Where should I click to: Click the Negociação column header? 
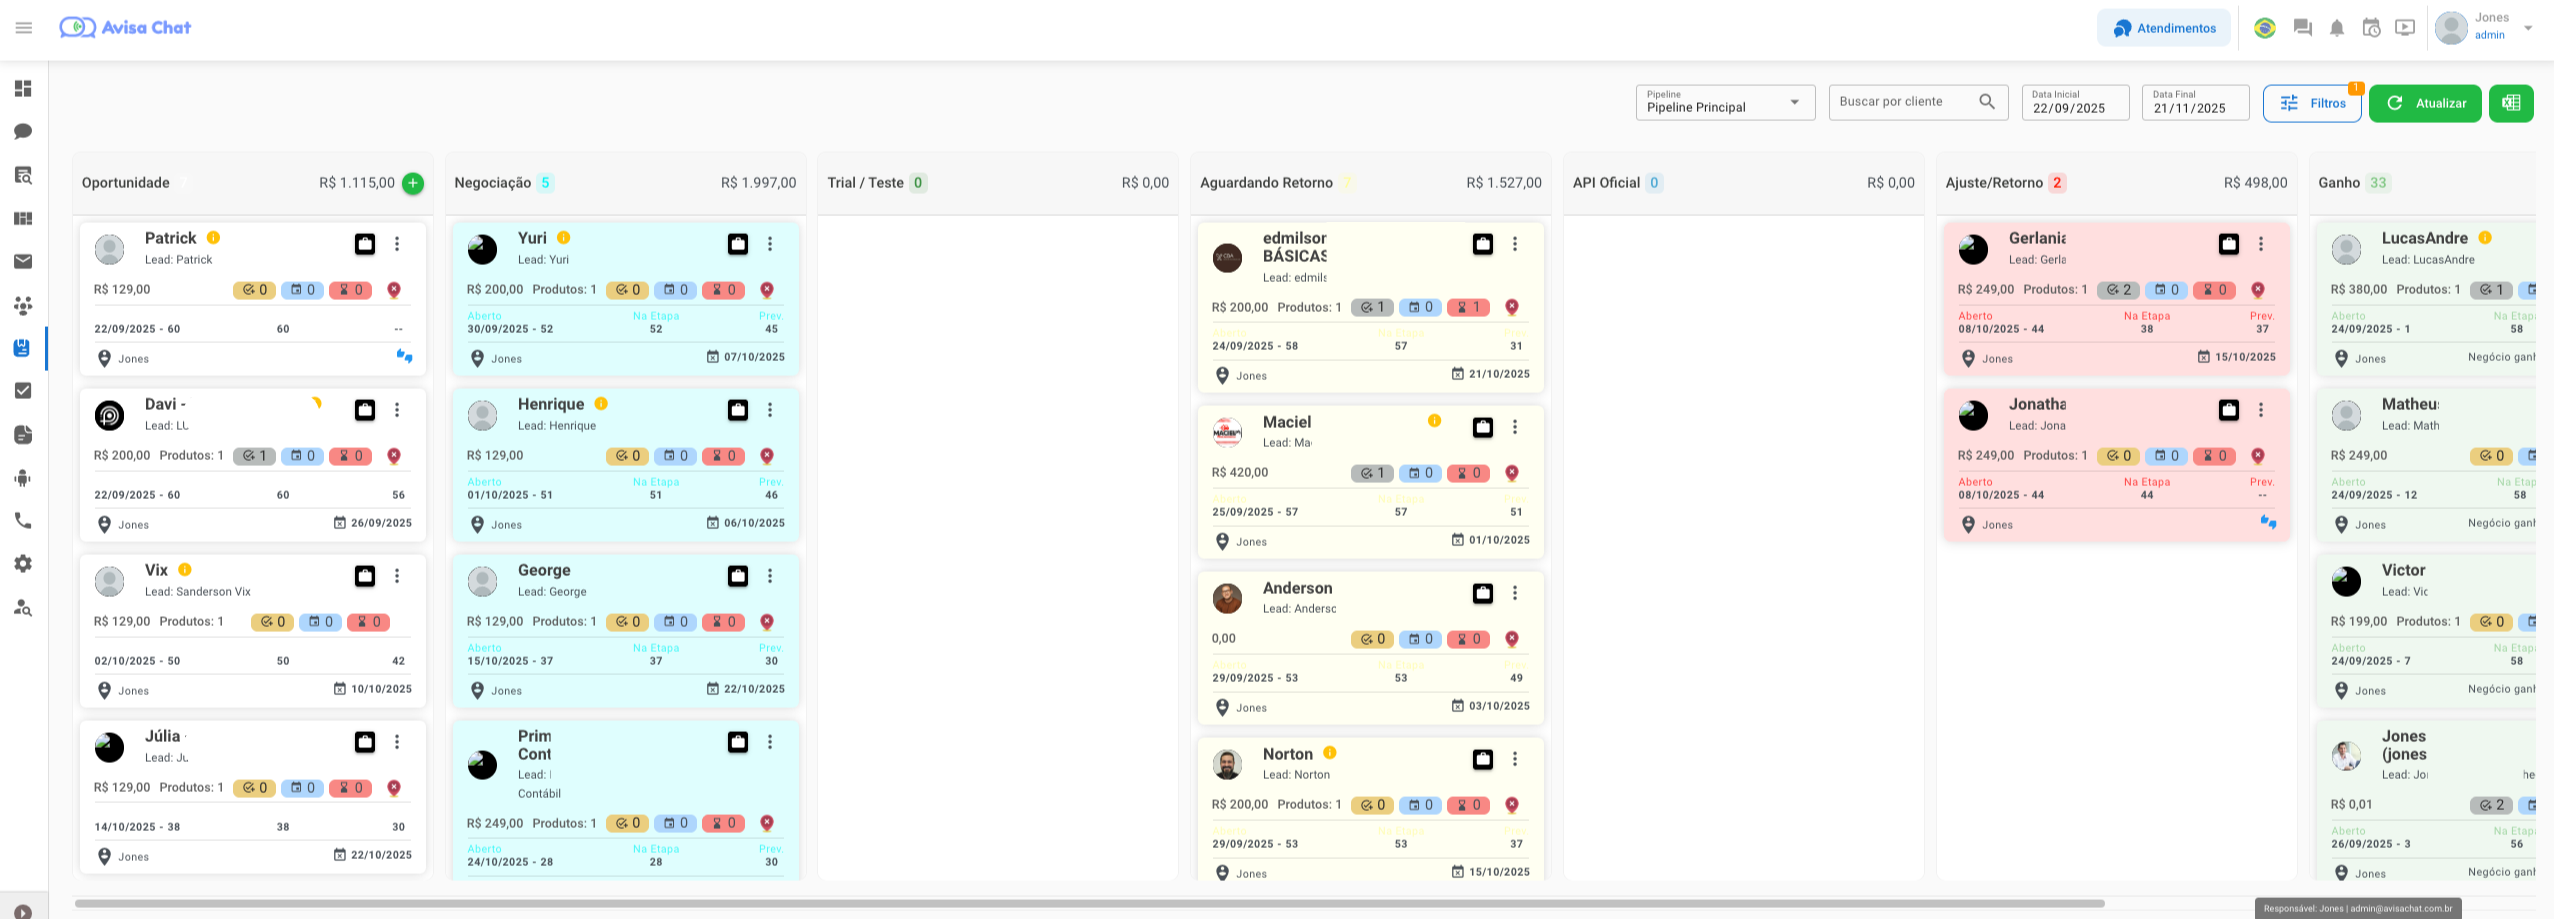pyautogui.click(x=493, y=183)
